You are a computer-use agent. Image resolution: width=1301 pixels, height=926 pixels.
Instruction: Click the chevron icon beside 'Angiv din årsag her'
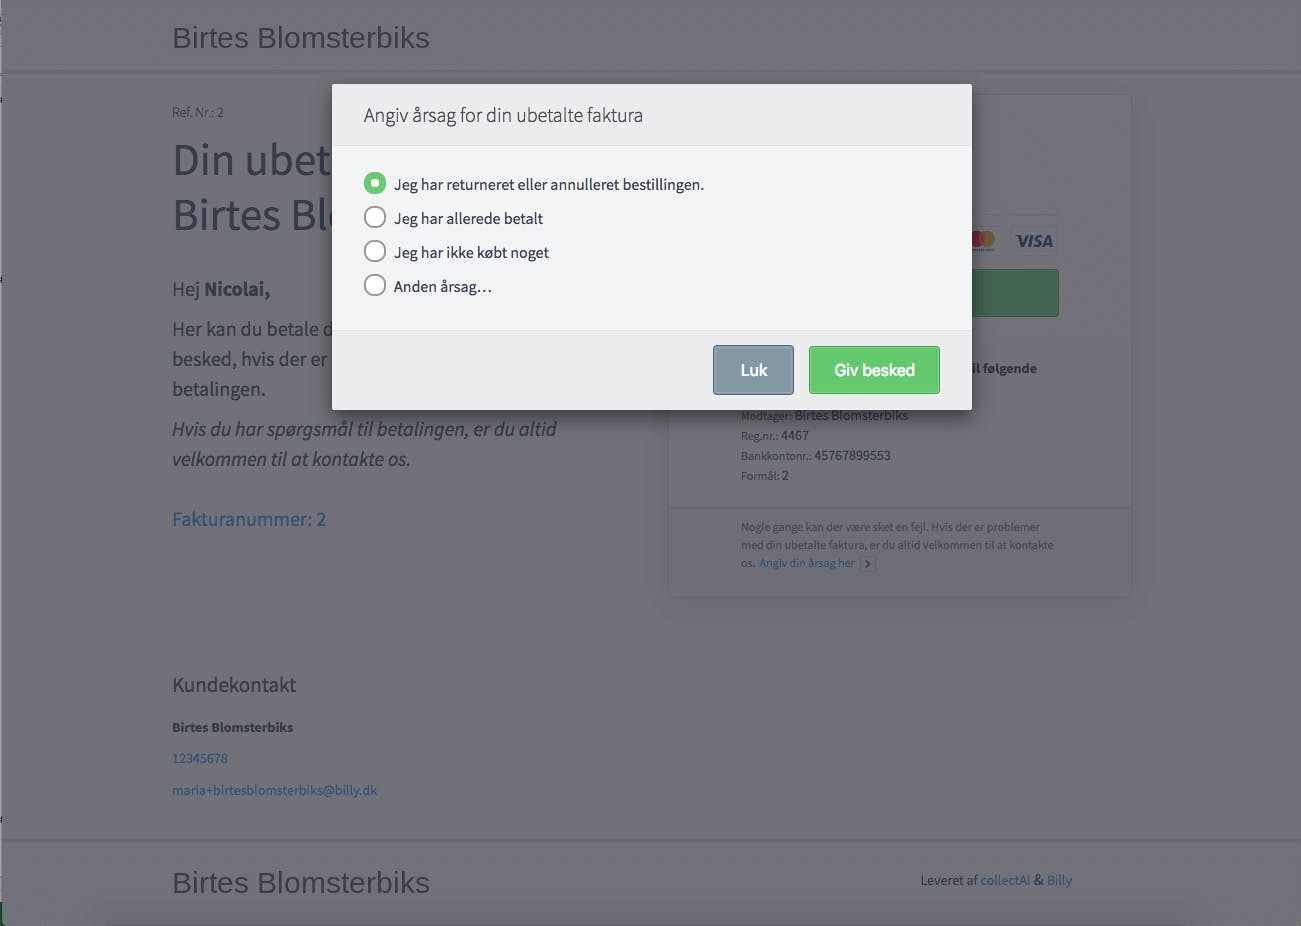point(868,564)
